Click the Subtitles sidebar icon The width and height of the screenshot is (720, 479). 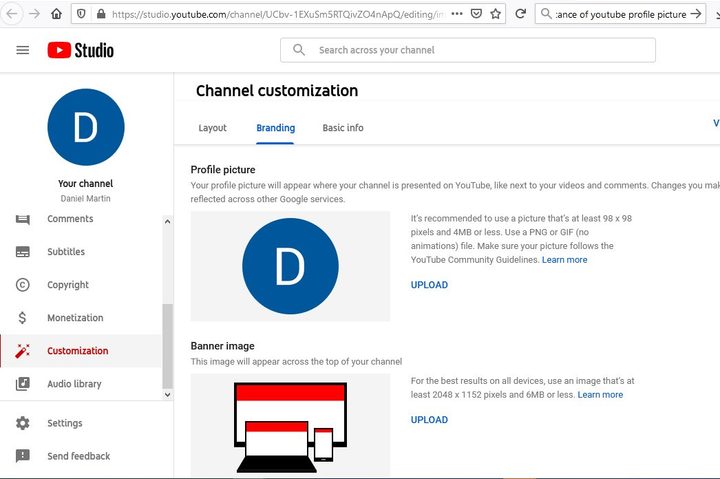click(22, 252)
